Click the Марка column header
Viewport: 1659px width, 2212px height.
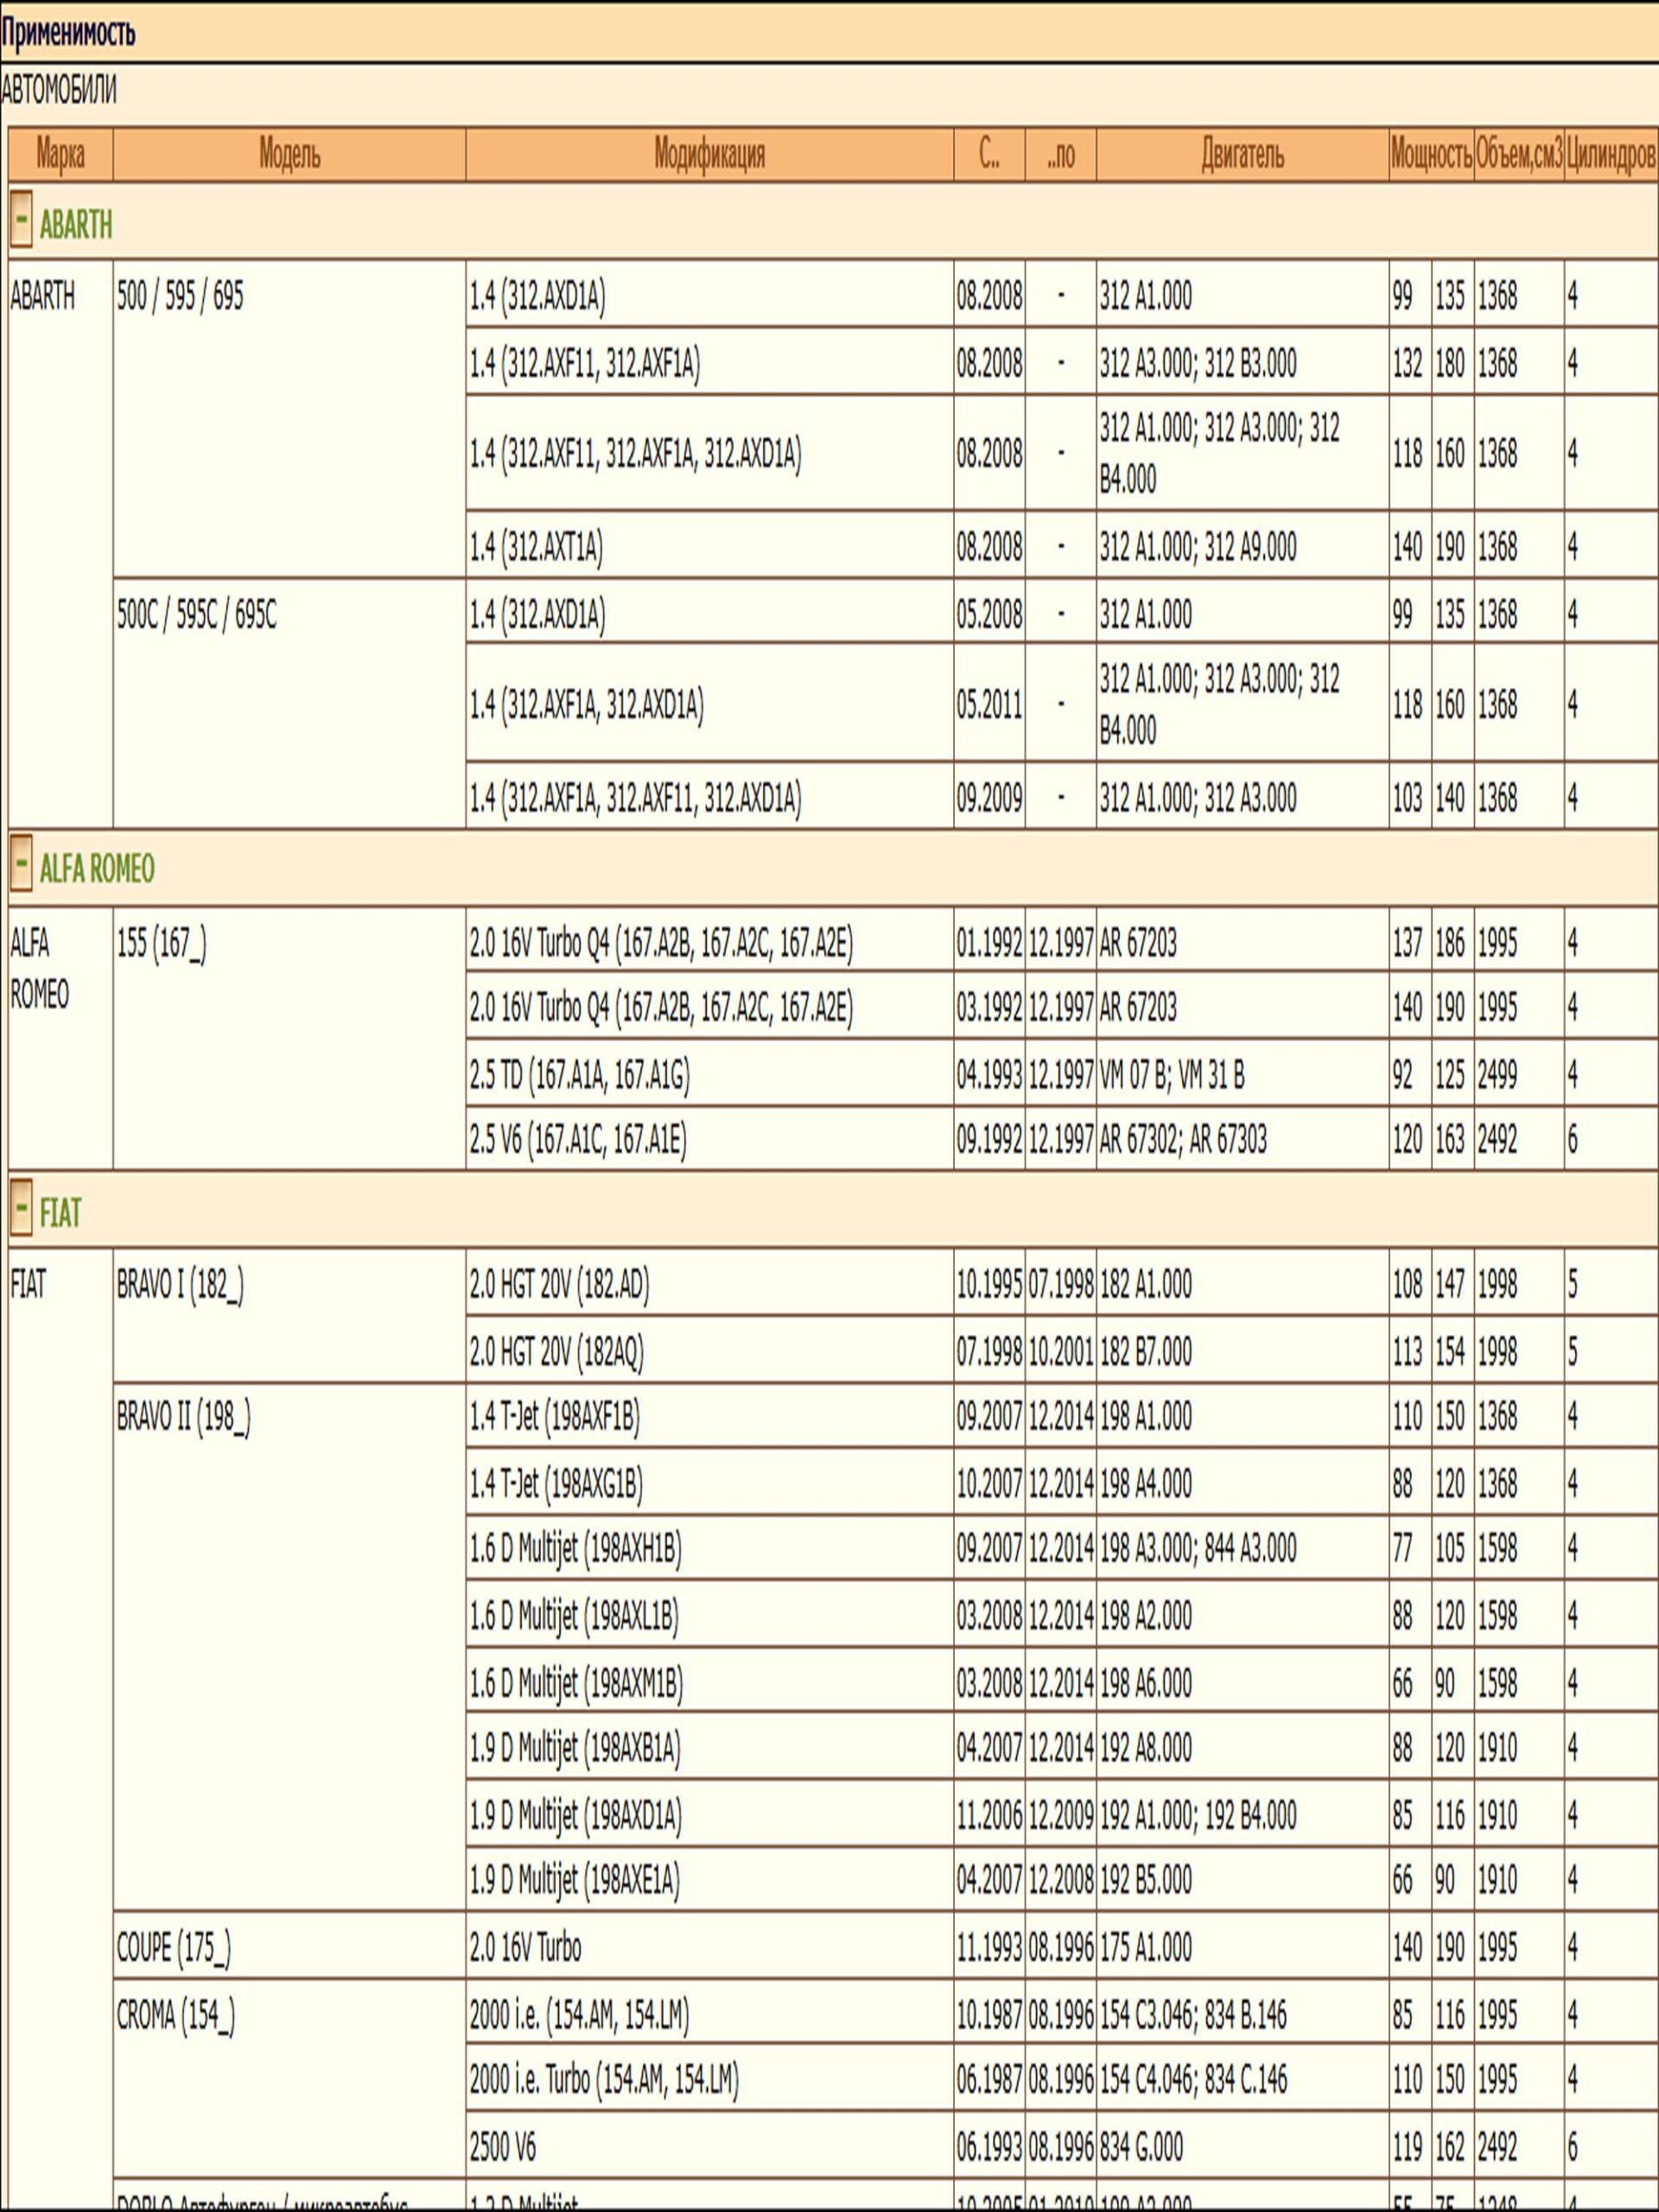tap(60, 155)
